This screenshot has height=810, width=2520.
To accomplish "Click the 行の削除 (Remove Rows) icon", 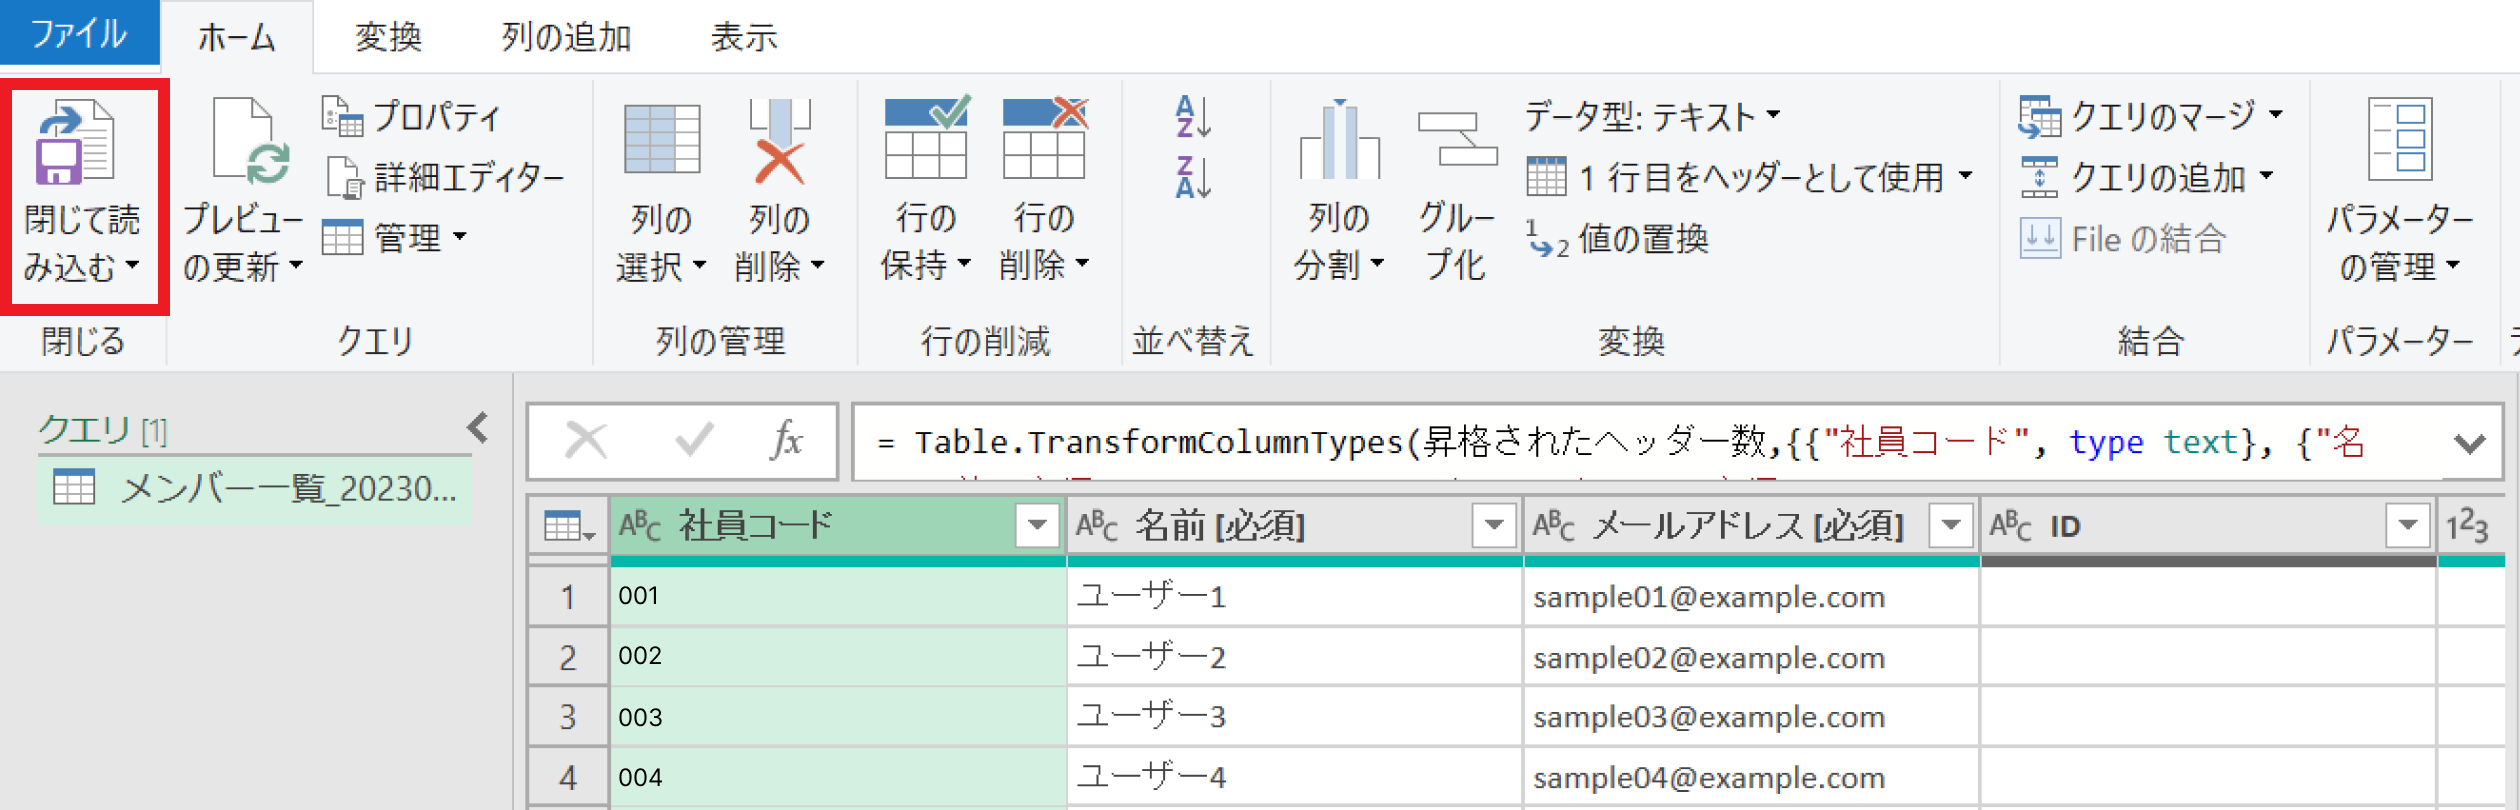I will (x=1044, y=140).
